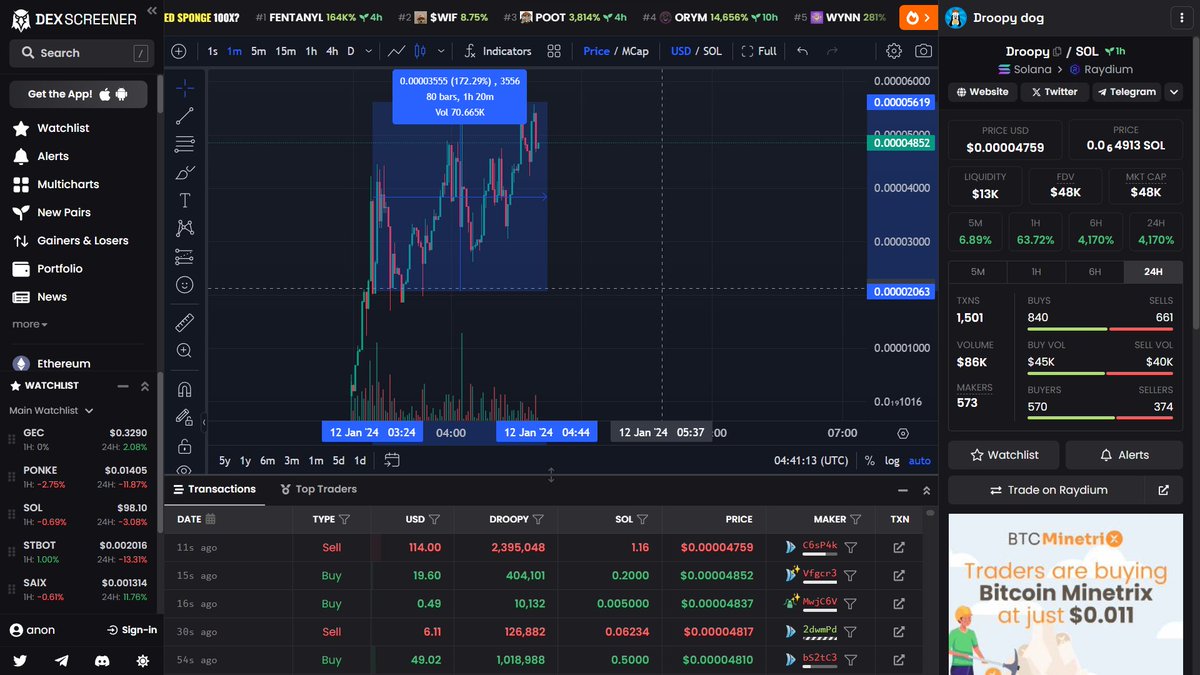Open the sidebar theme settings gear
Screen dimensions: 1200x675
click(x=143, y=661)
